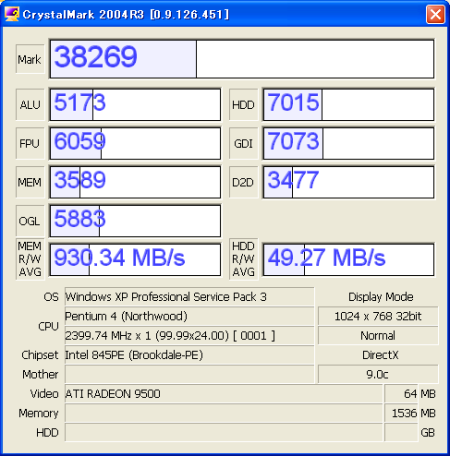Close the CrystalMark window
Image resolution: width=450 pixels, height=456 pixels.
click(435, 14)
